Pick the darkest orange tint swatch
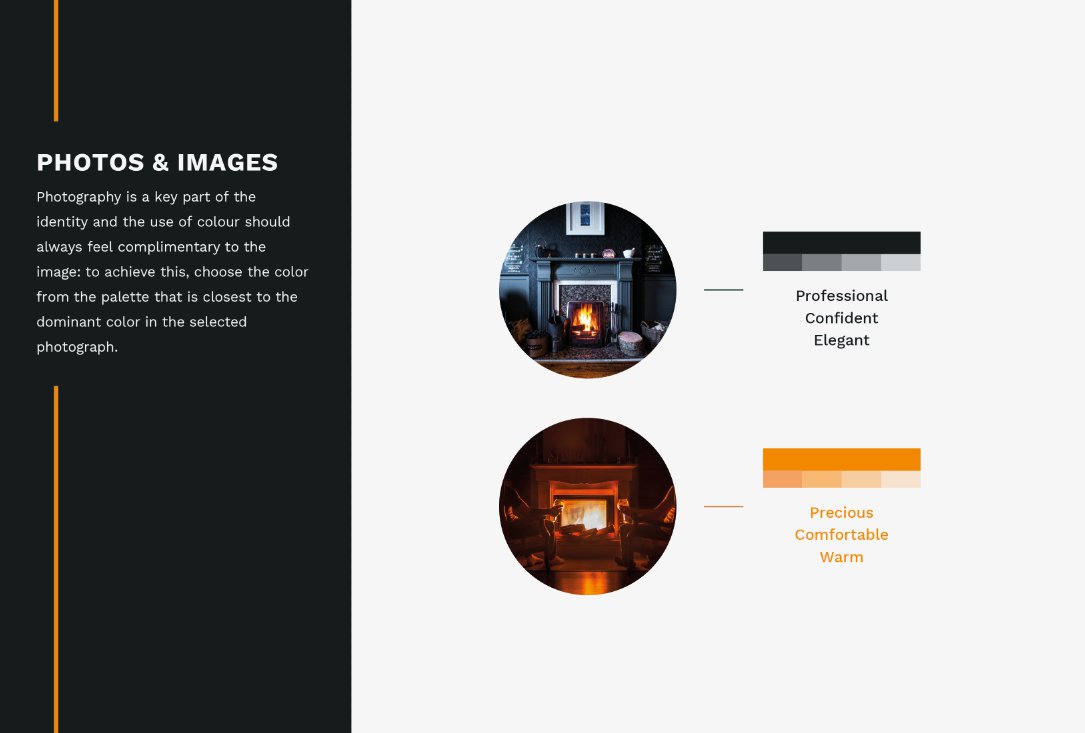 [782, 480]
